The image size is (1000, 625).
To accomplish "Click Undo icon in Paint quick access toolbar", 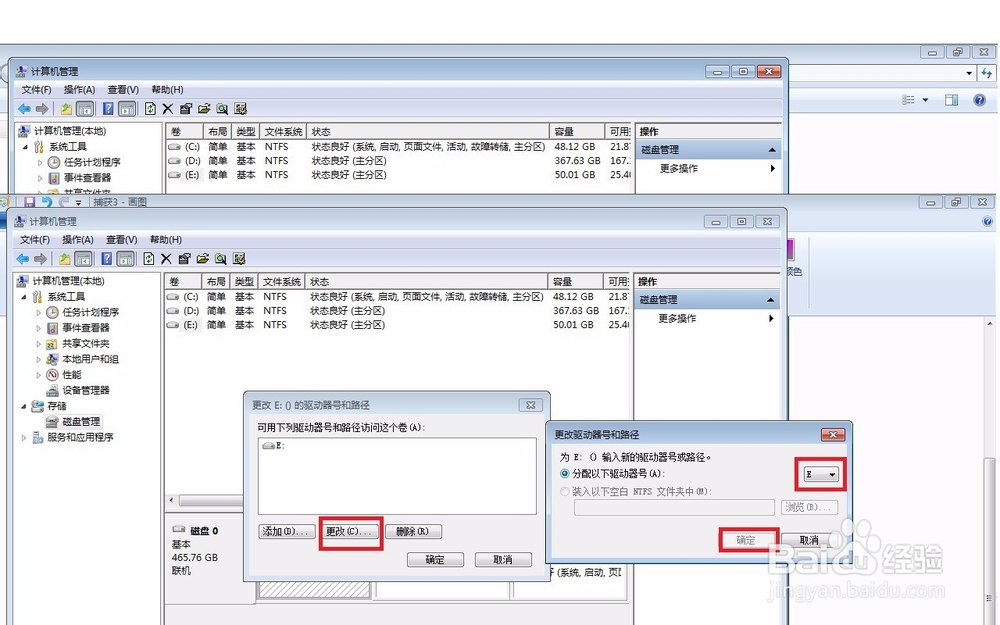I will click(x=46, y=202).
